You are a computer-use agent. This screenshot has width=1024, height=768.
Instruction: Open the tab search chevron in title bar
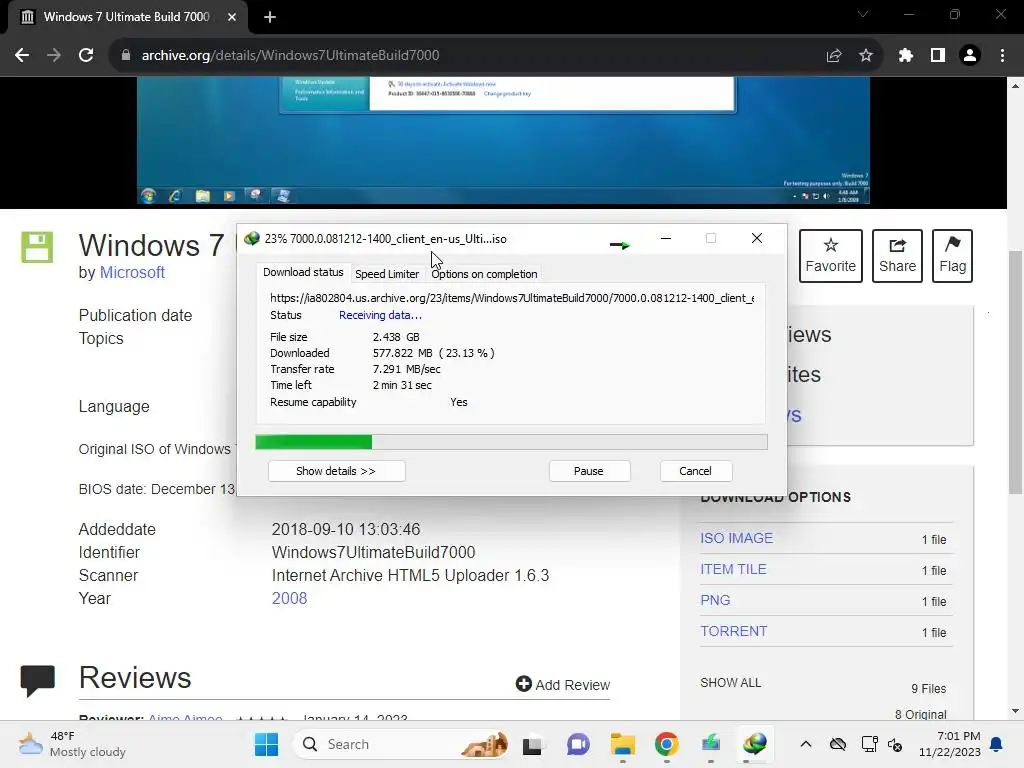click(863, 14)
